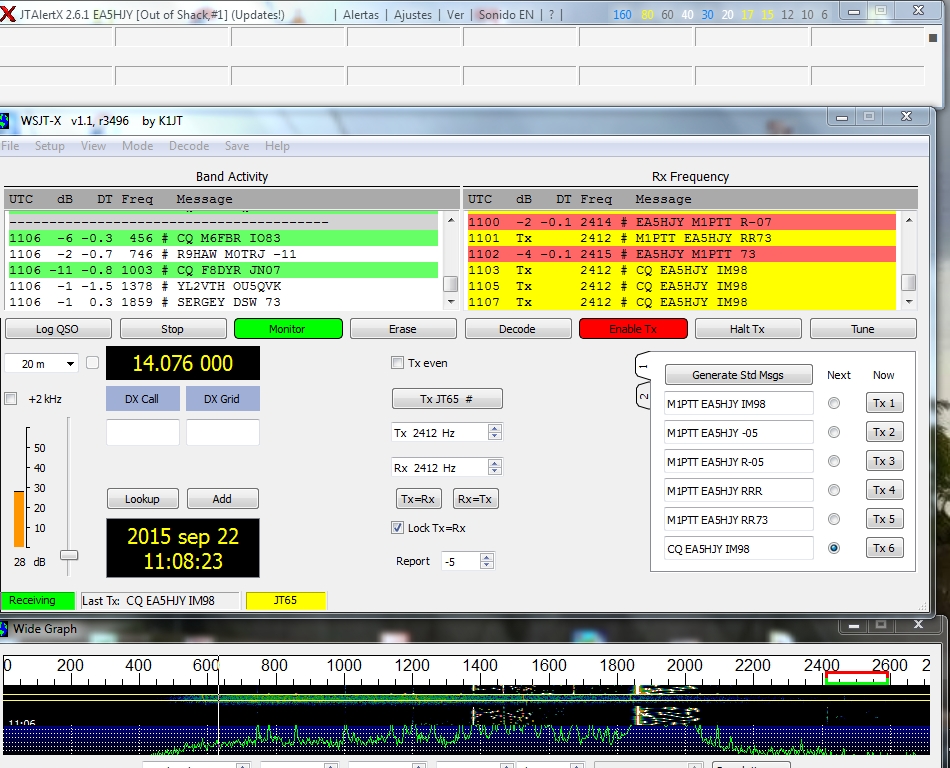Click the EA5HJY M1PTT 73 line
The width and height of the screenshot is (950, 768).
(682, 254)
